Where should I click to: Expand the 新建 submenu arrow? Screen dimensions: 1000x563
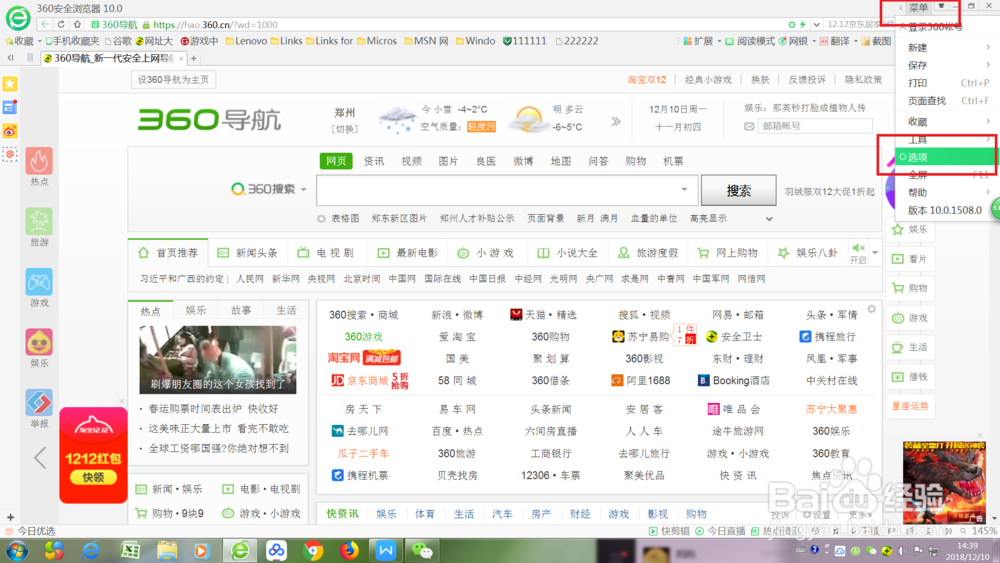point(988,47)
